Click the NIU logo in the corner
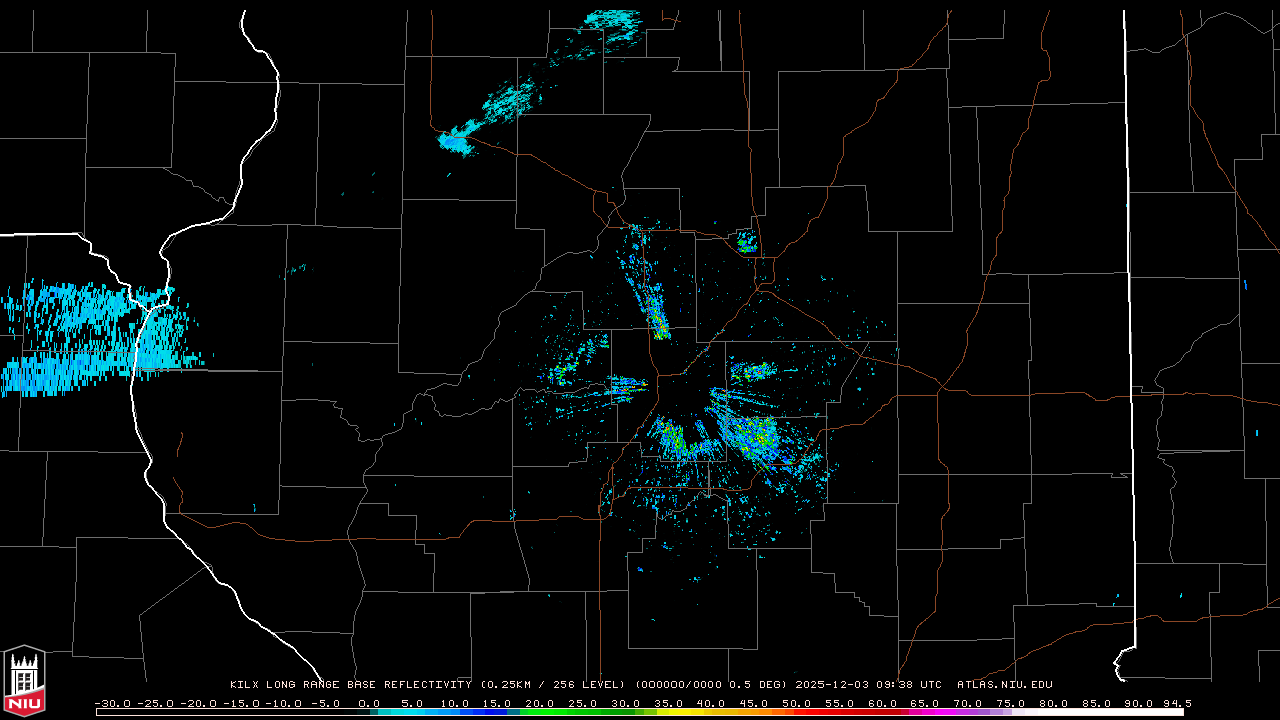This screenshot has width=1280, height=720. pos(24,682)
